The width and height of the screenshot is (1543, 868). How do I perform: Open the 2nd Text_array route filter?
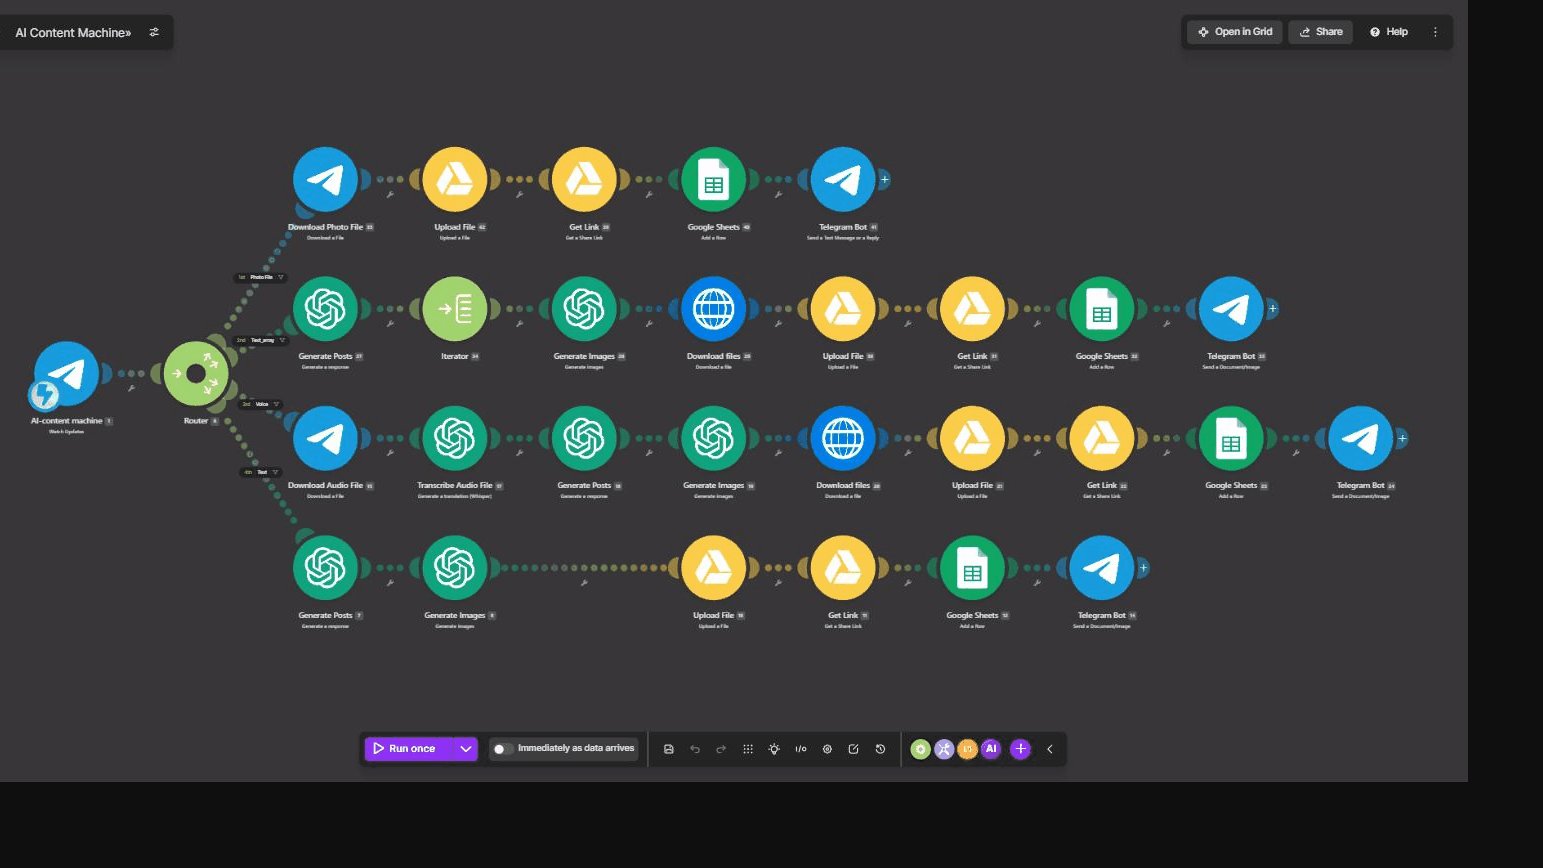click(x=261, y=340)
